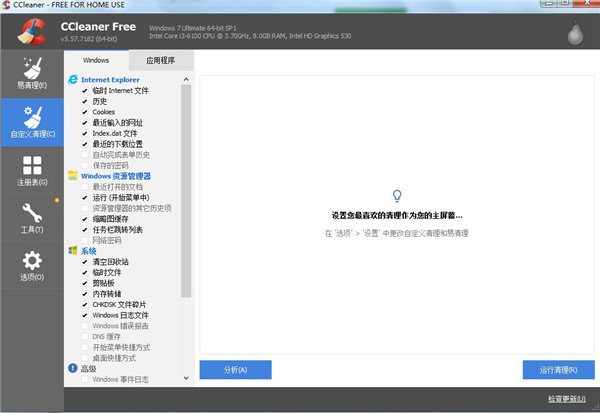
Task: Click the 系统 Windows flag icon
Action: [73, 251]
